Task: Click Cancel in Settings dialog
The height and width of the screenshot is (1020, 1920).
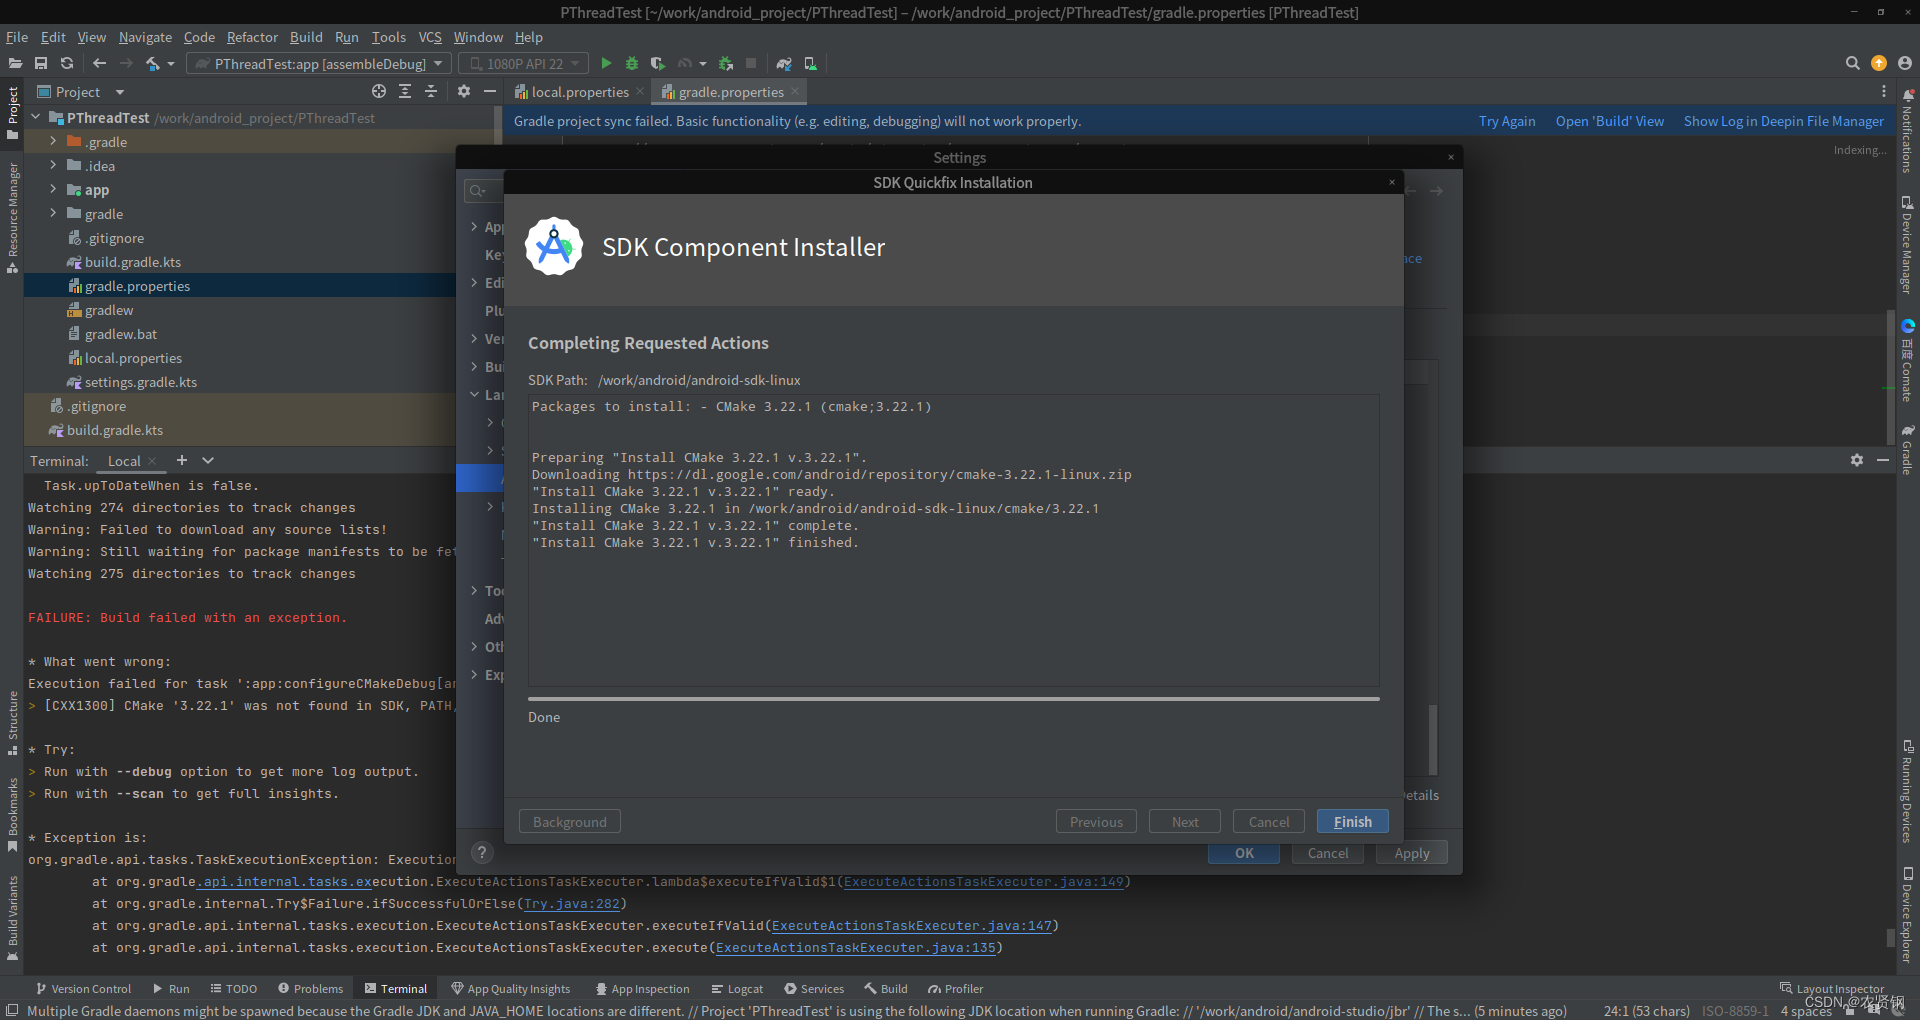Action: pos(1328,853)
